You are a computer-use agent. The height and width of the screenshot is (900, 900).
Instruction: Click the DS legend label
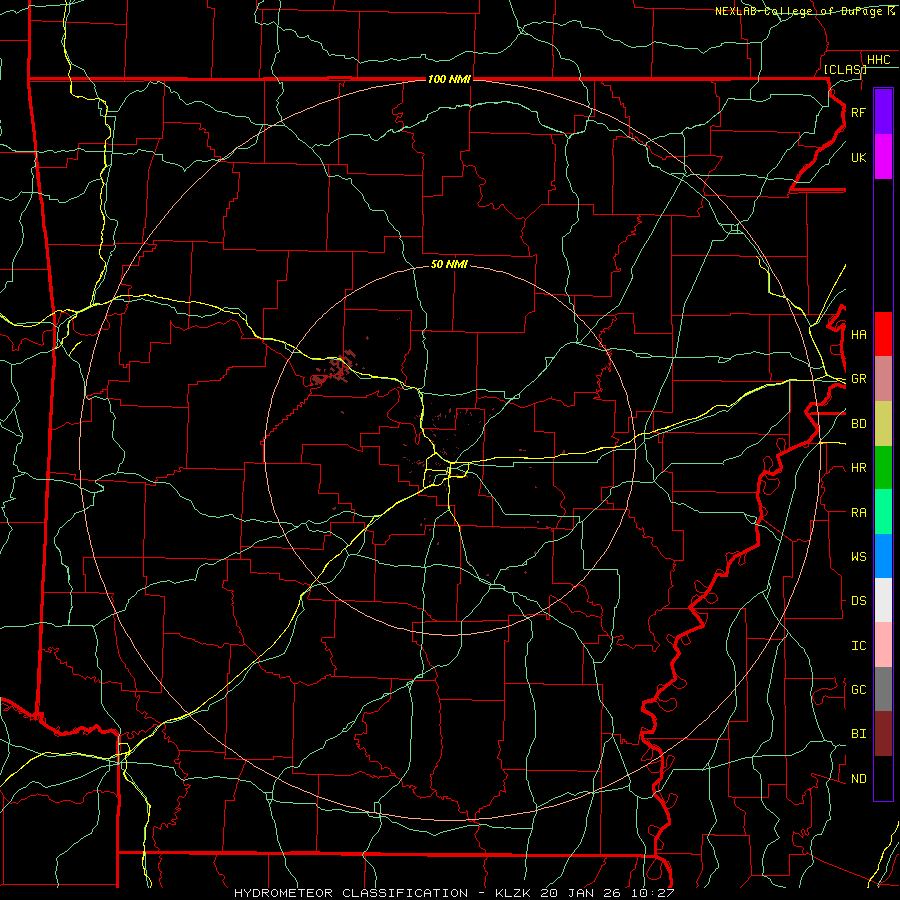(x=858, y=601)
